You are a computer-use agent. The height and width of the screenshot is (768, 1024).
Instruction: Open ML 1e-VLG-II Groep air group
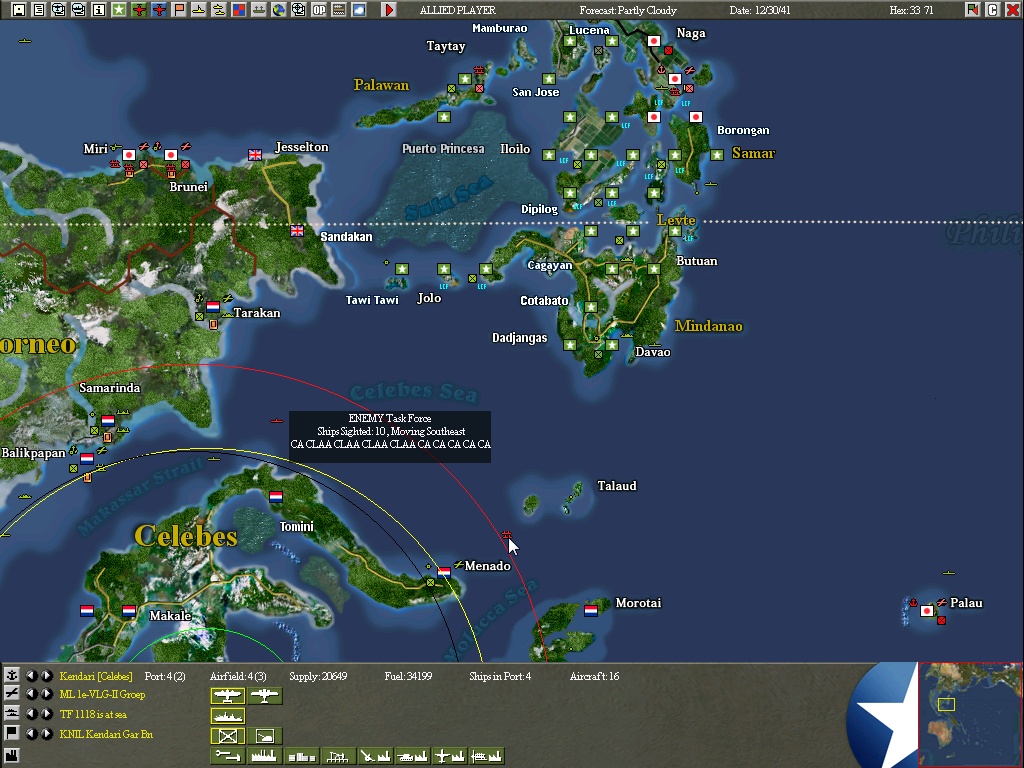[103, 695]
